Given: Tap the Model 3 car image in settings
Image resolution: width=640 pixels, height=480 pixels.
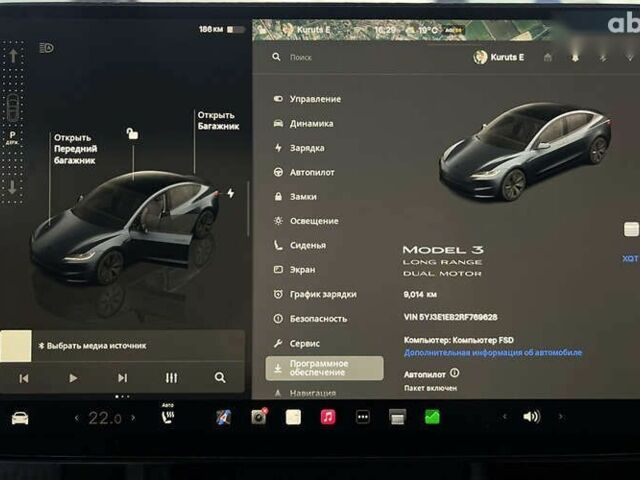Looking at the screenshot, I should (x=525, y=153).
